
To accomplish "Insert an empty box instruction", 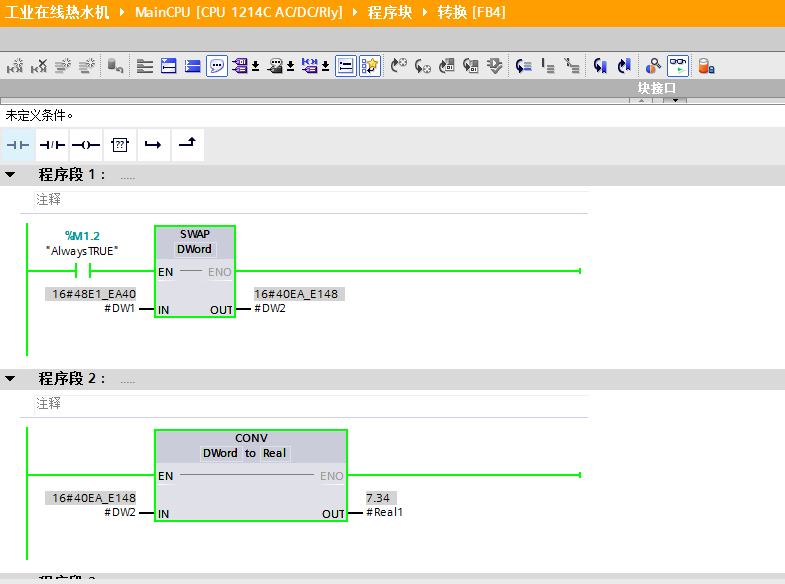I will (120, 145).
